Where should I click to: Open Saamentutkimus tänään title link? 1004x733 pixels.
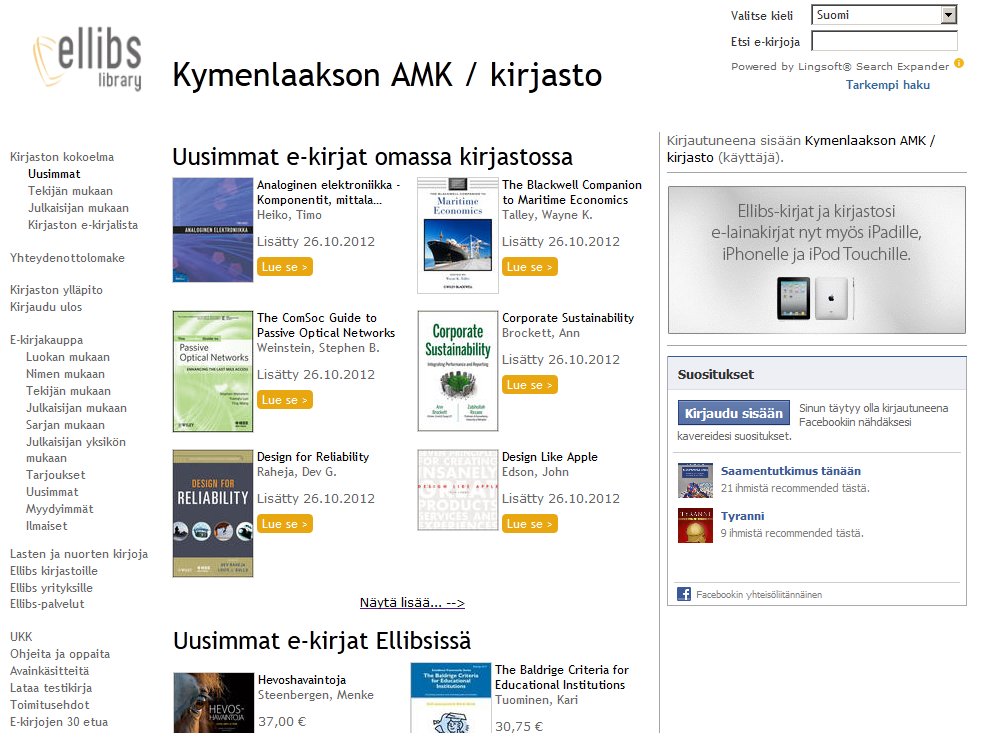point(791,471)
